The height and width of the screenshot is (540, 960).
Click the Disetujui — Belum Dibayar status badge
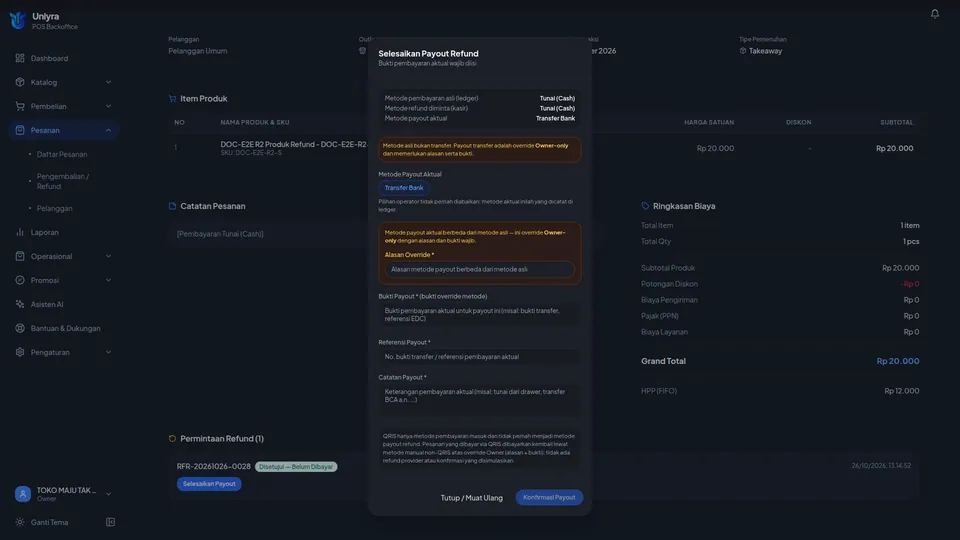pyautogui.click(x=296, y=467)
